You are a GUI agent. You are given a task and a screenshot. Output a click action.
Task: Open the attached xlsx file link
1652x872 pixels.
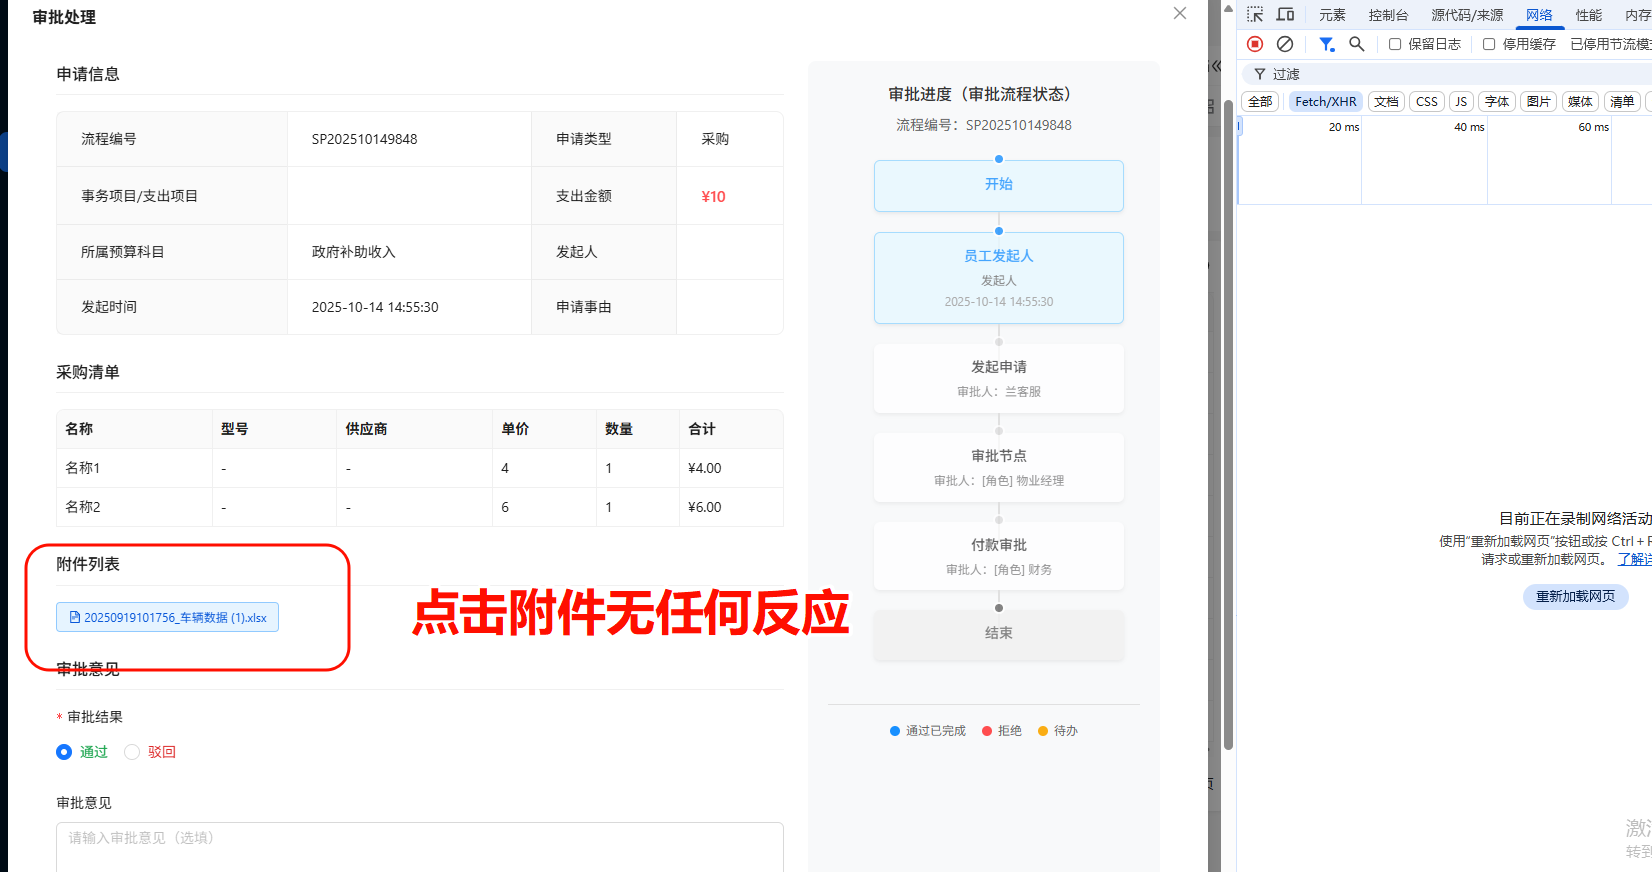[168, 618]
